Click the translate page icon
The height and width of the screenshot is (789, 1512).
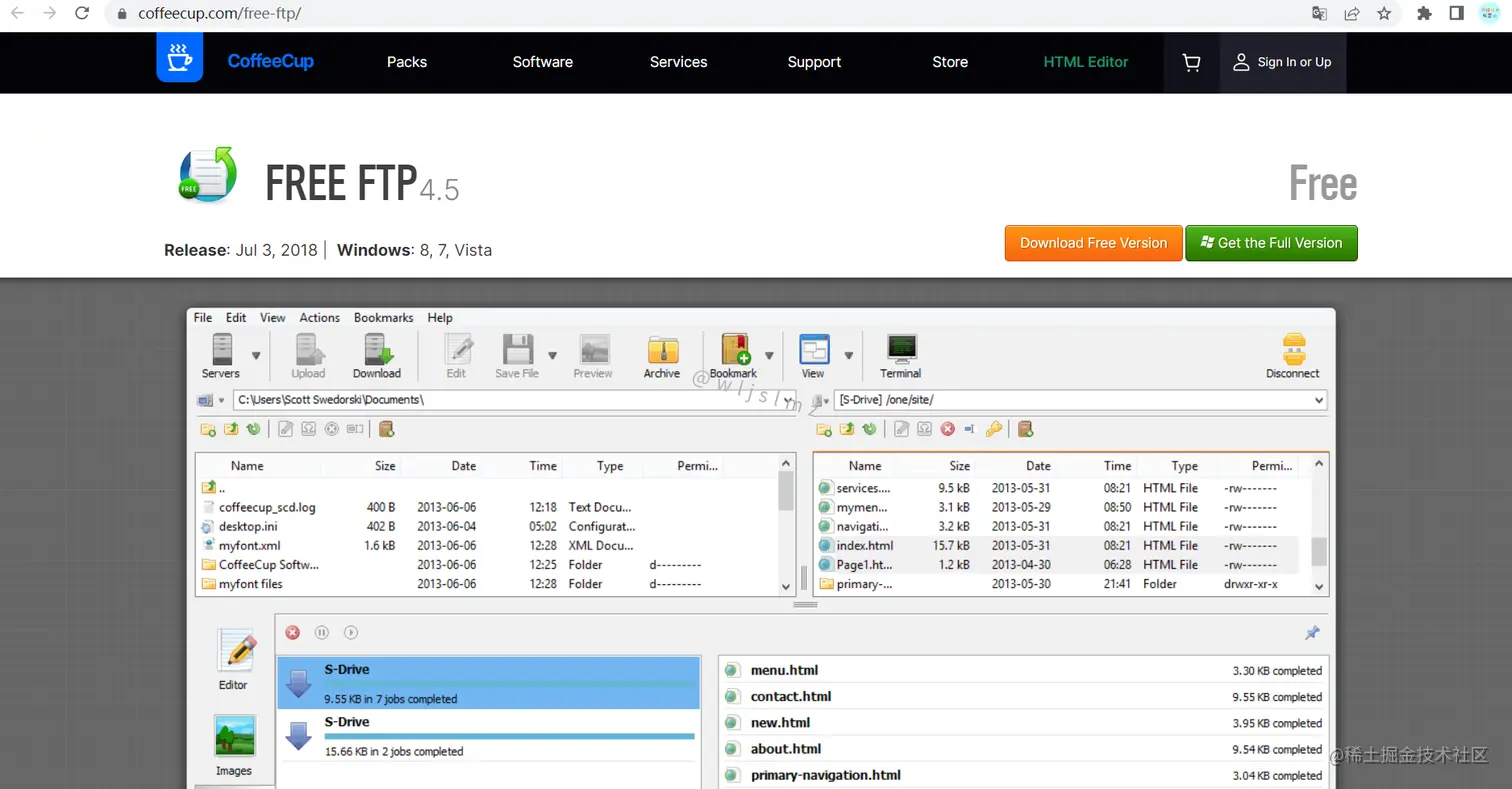coord(1320,14)
